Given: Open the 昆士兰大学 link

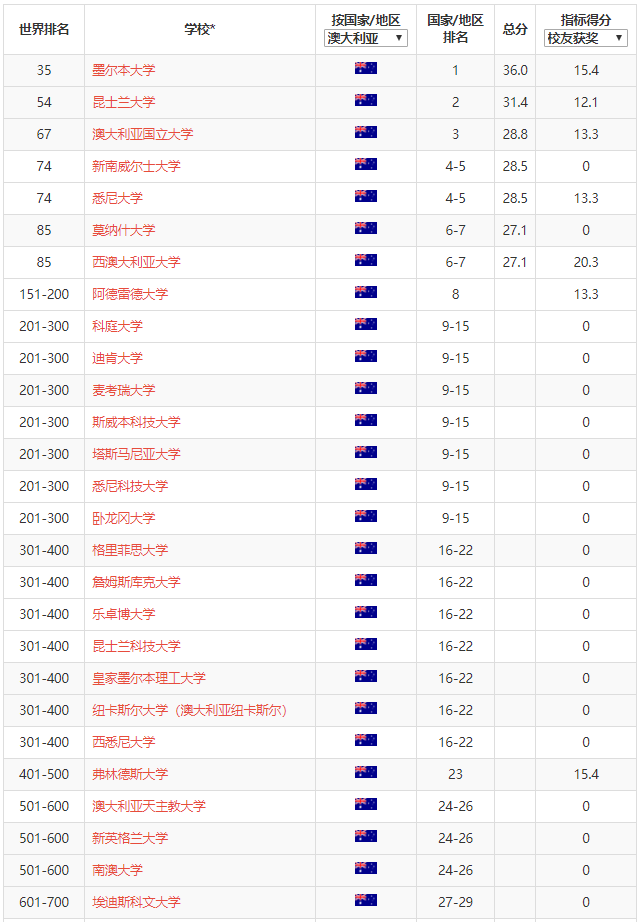Looking at the screenshot, I should click(124, 102).
